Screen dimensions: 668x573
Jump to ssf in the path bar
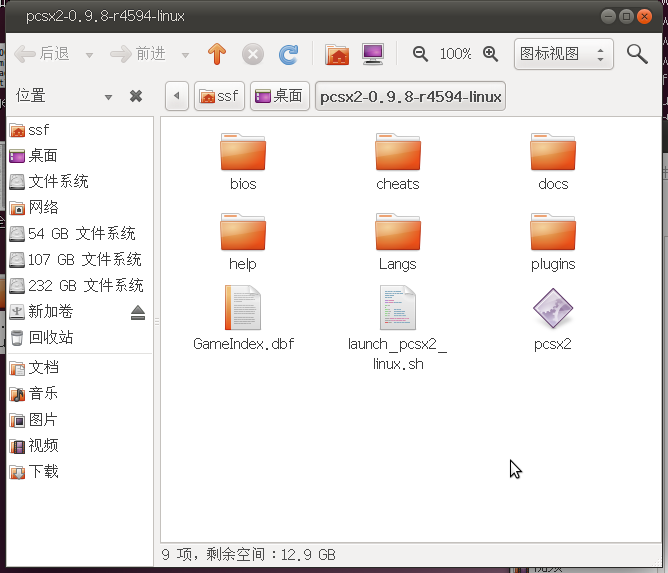point(219,96)
